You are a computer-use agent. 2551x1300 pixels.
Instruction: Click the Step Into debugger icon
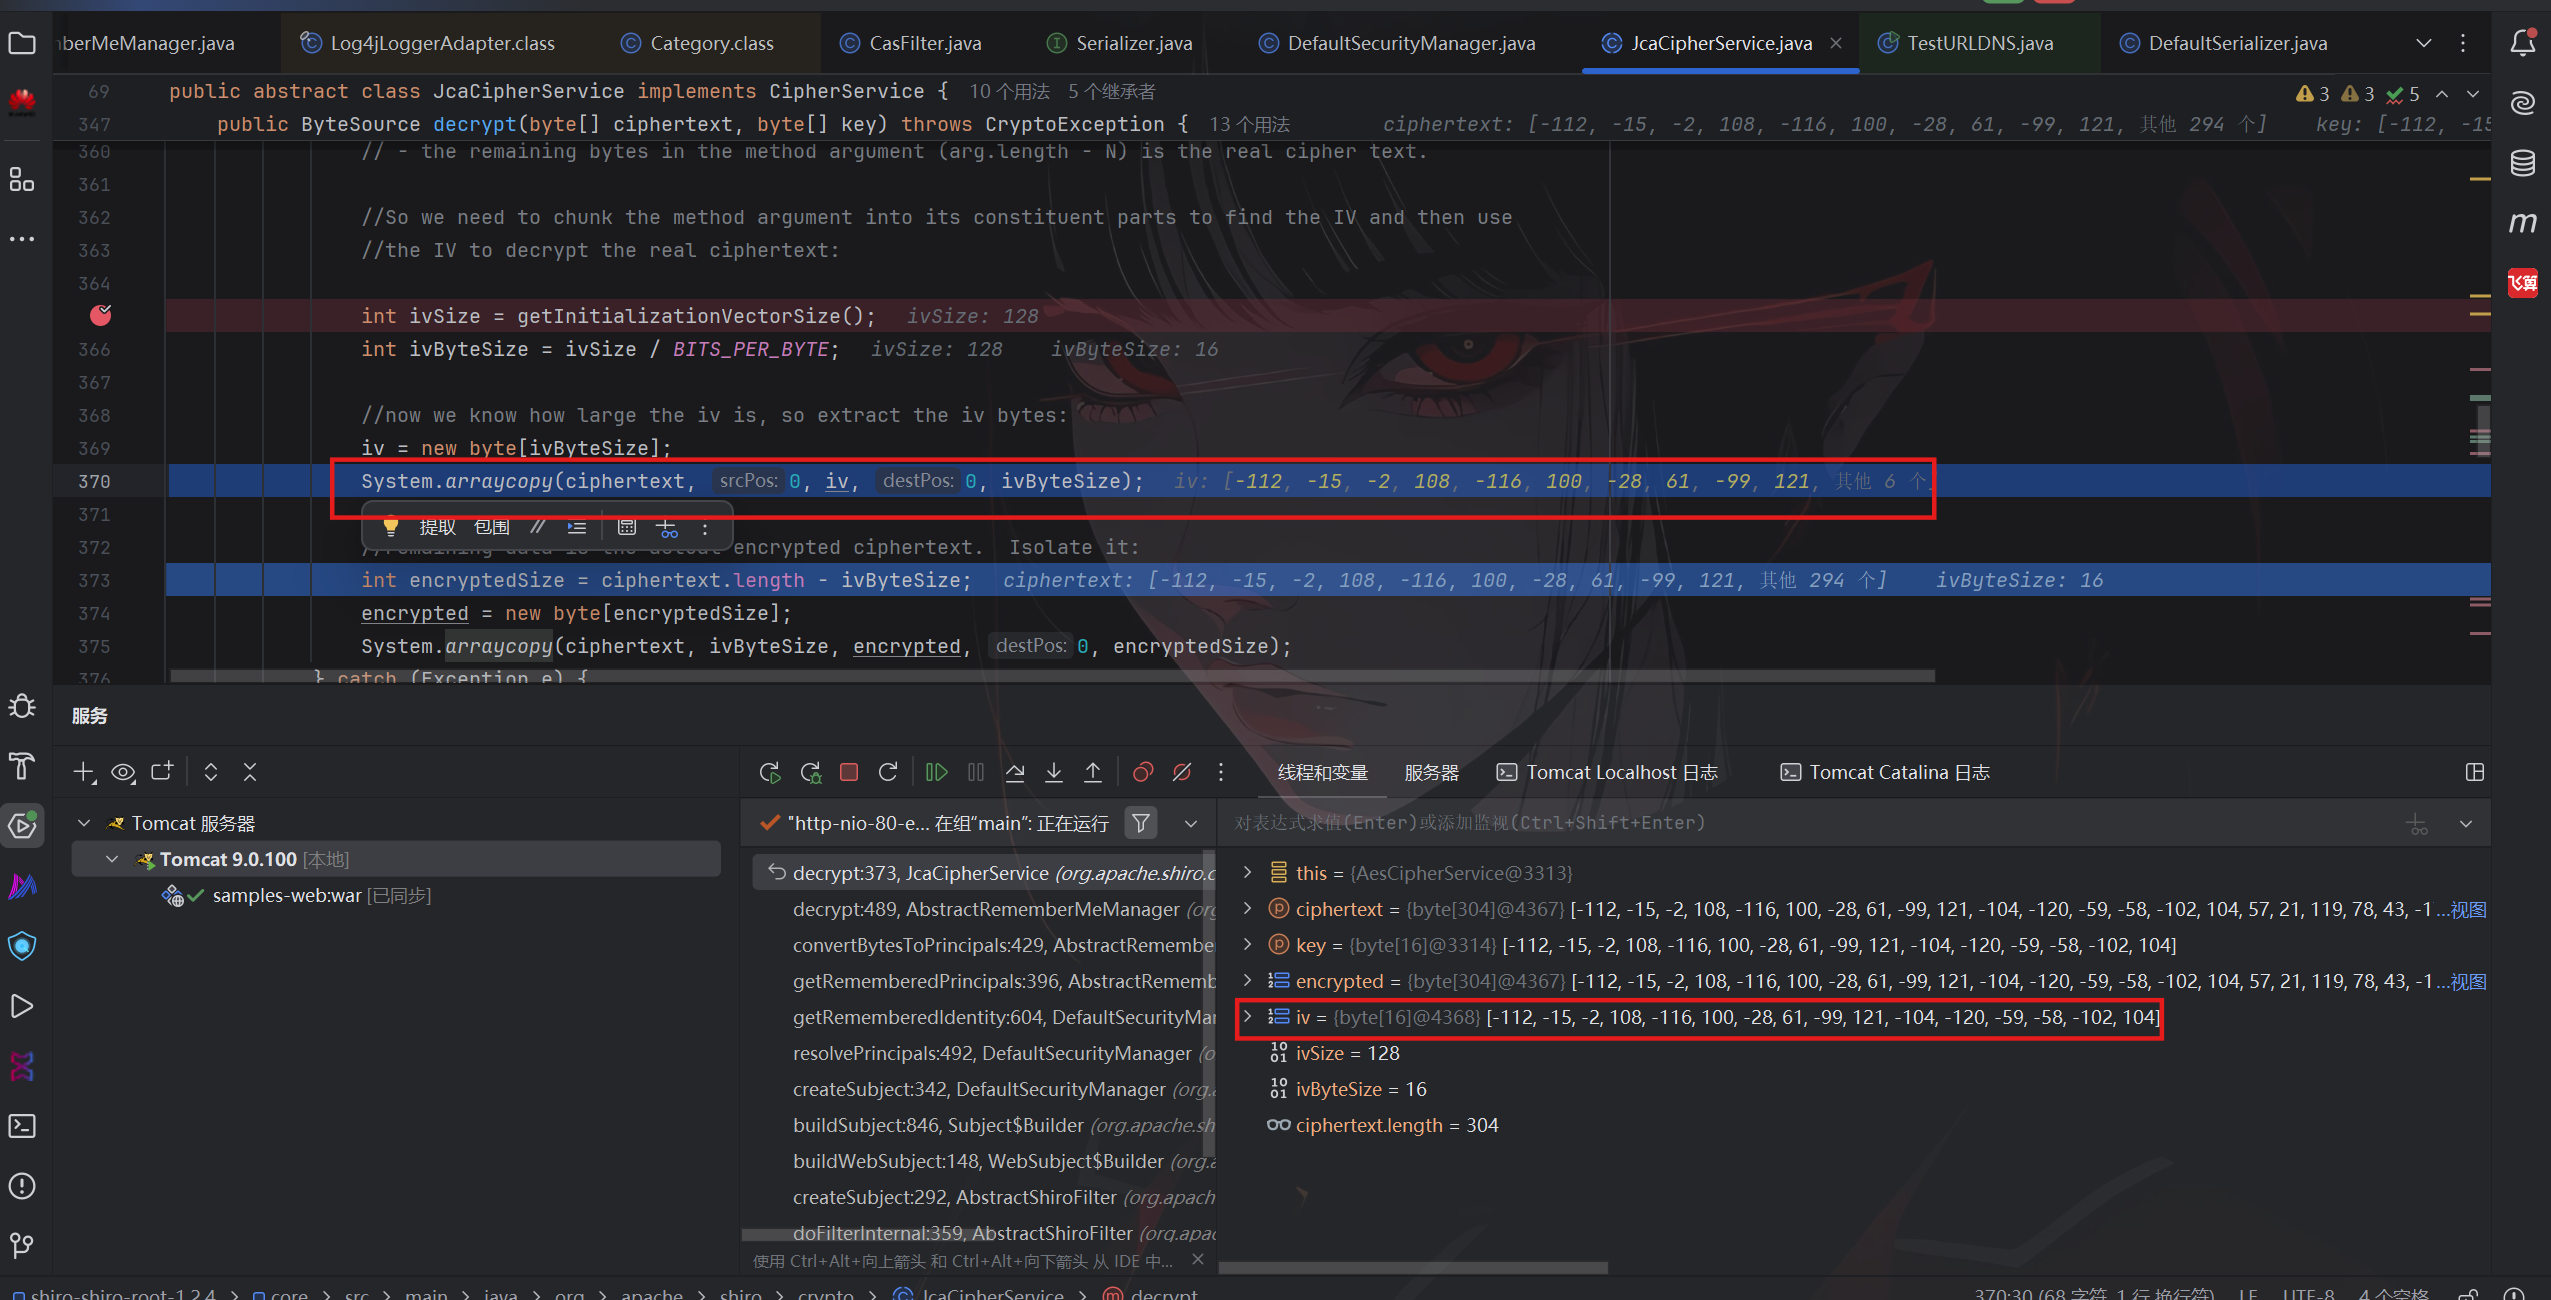pos(1054,772)
